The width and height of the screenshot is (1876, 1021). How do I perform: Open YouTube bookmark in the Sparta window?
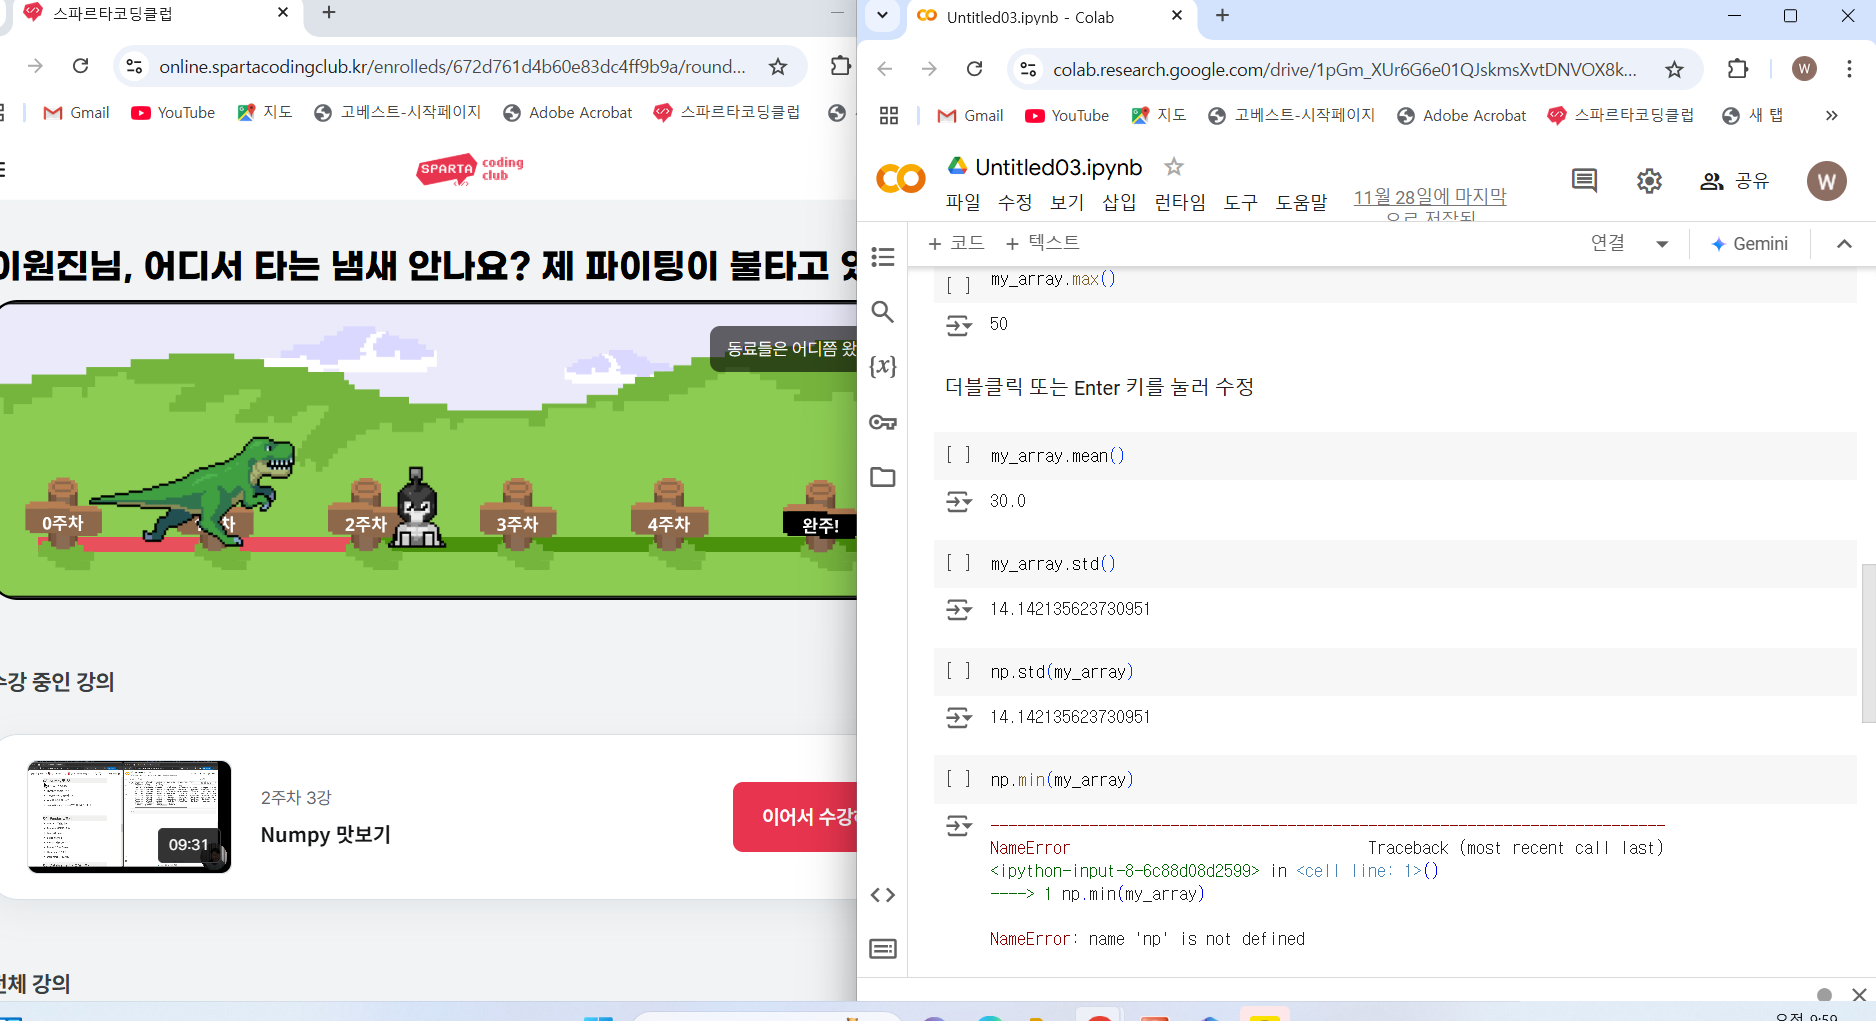(173, 113)
